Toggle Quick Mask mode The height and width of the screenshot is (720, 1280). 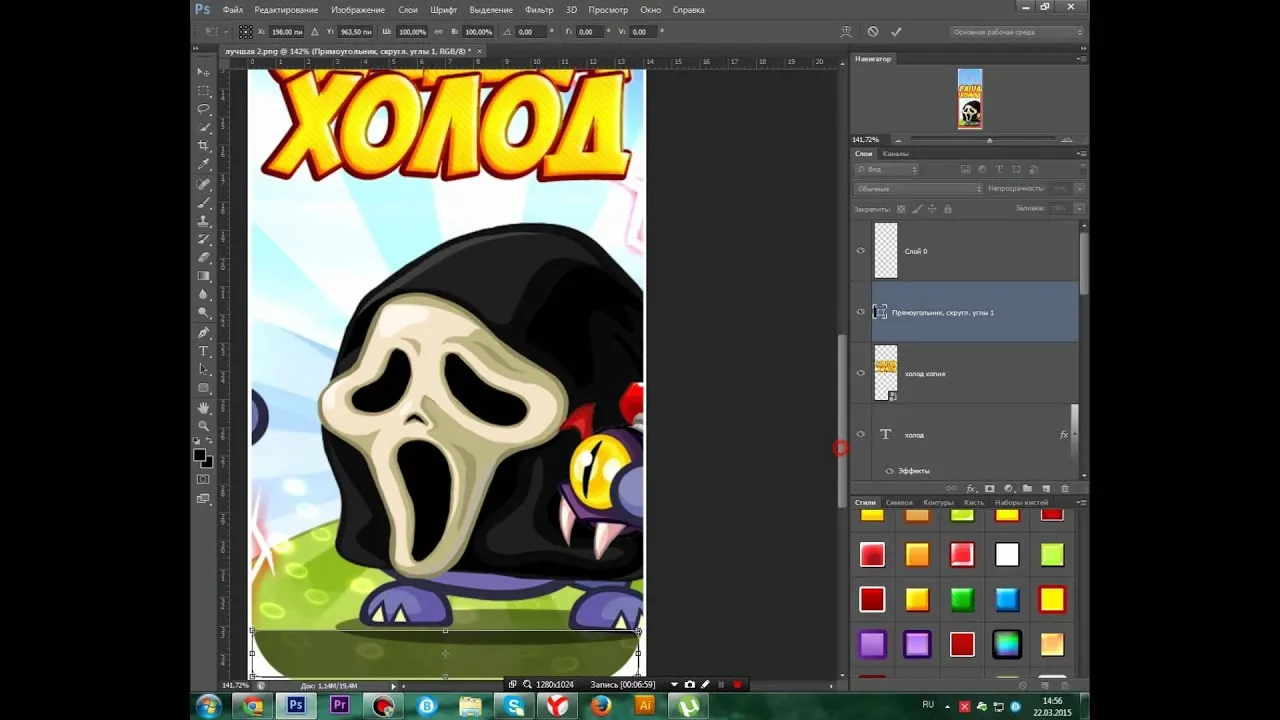click(x=204, y=479)
